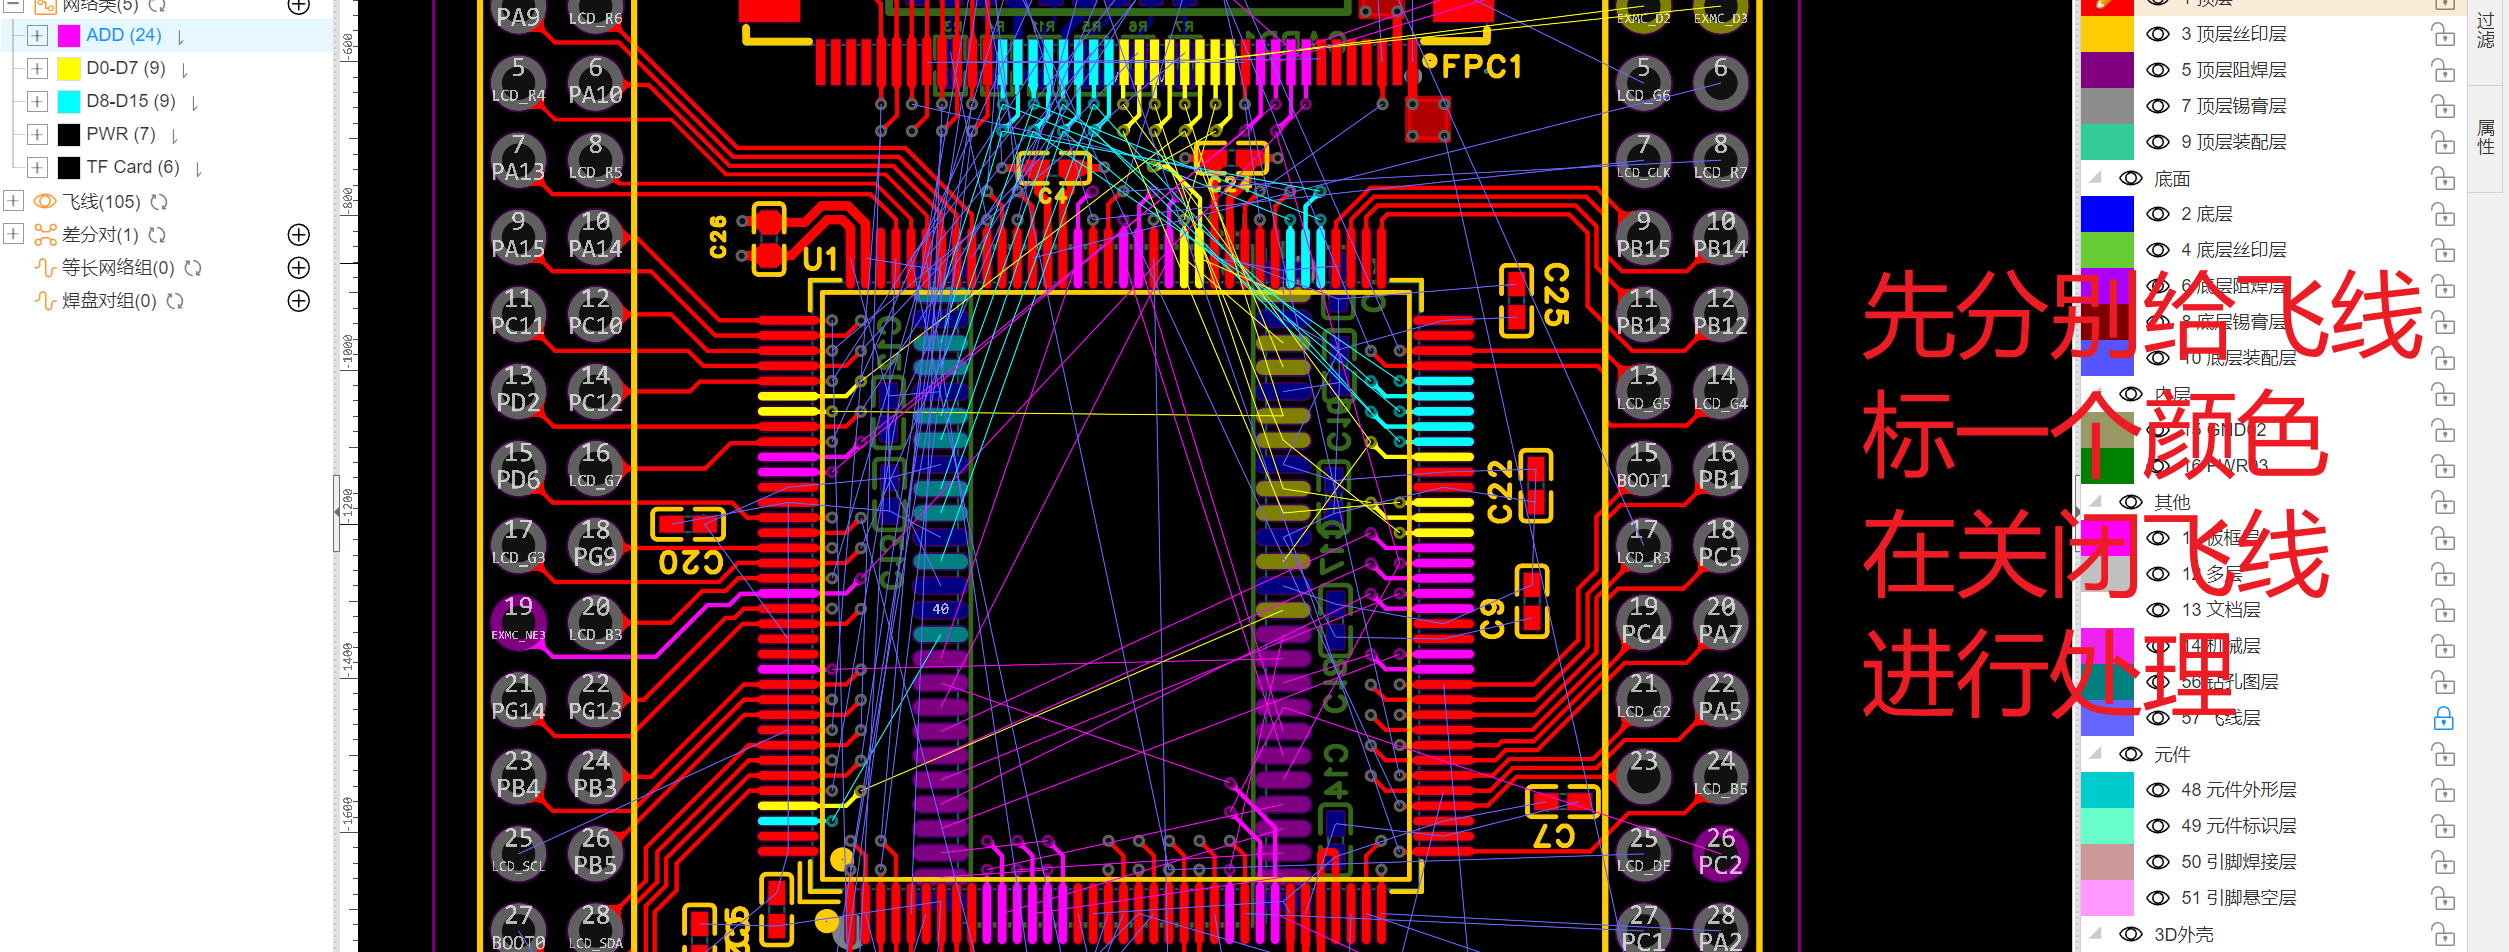The width and height of the screenshot is (2509, 952).
Task: Click the sort arrow beside D8-D15 (9)
Action: [194, 104]
